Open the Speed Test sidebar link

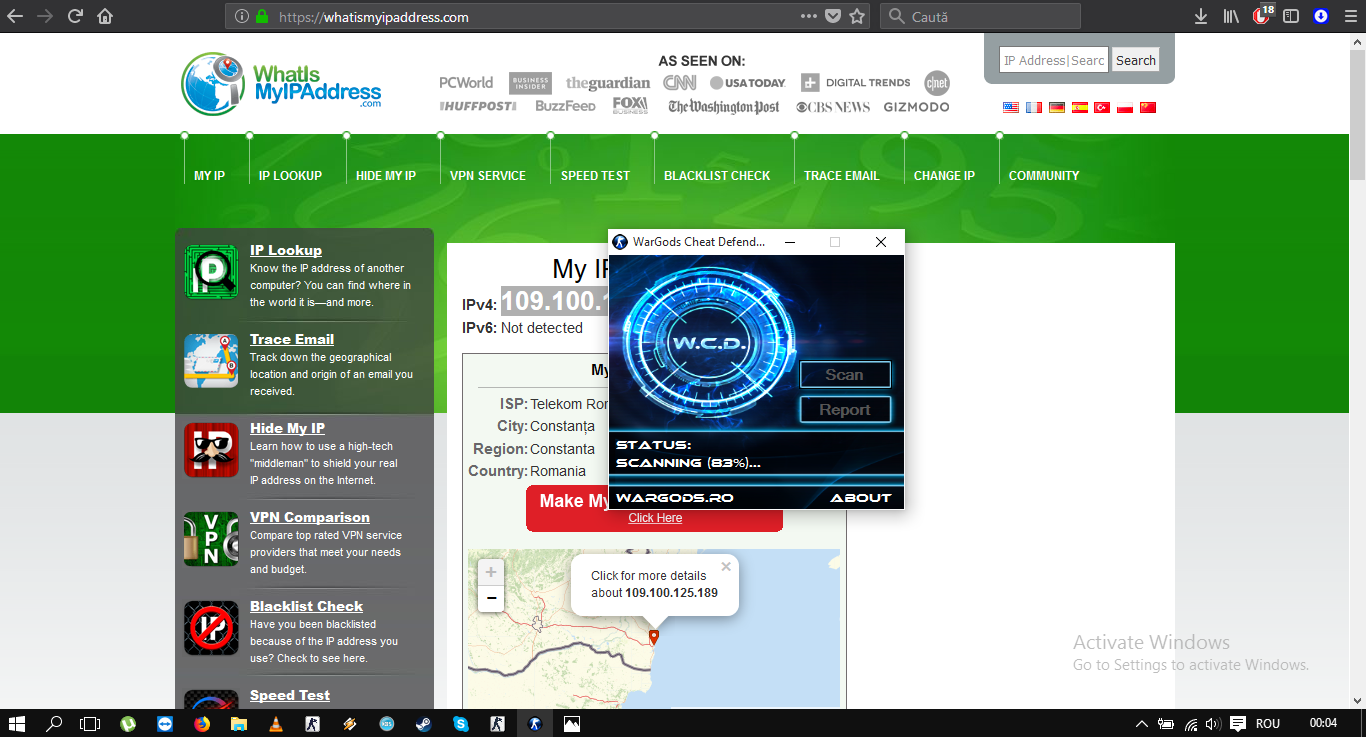point(290,695)
